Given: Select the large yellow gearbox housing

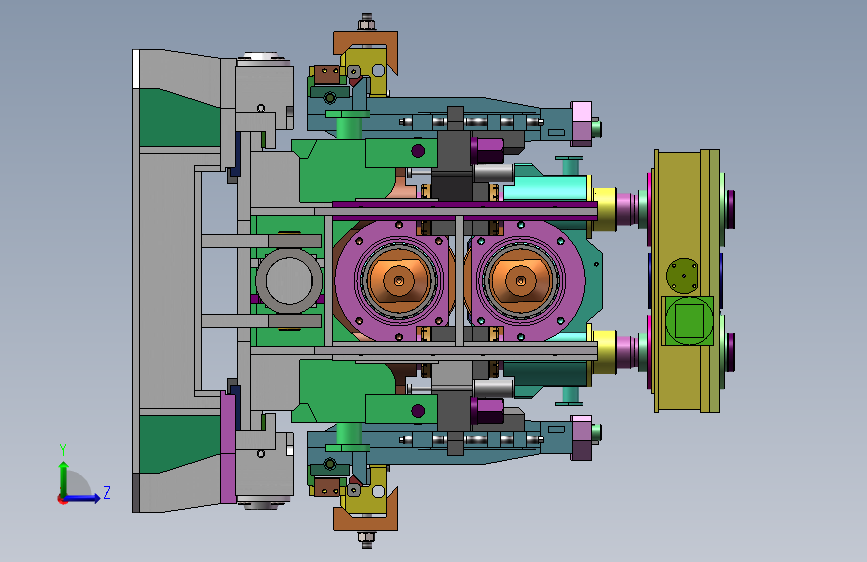Looking at the screenshot, I should (x=687, y=280).
